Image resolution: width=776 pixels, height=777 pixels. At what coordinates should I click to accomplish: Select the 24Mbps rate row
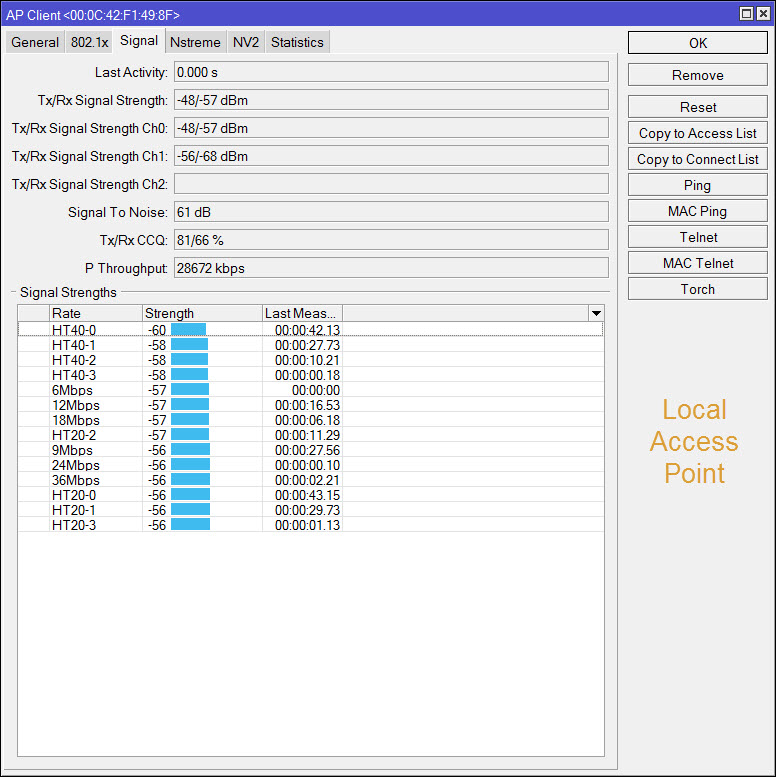(x=311, y=465)
